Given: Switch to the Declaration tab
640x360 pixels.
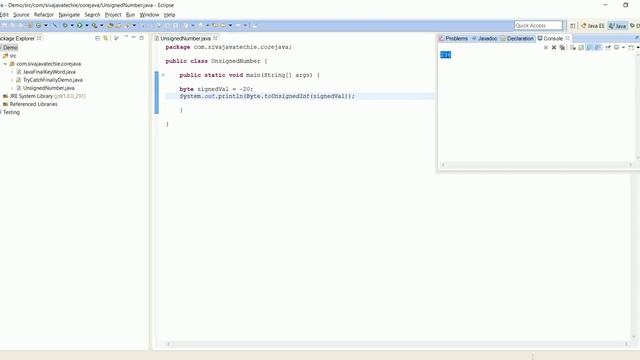Looking at the screenshot, I should (x=517, y=38).
